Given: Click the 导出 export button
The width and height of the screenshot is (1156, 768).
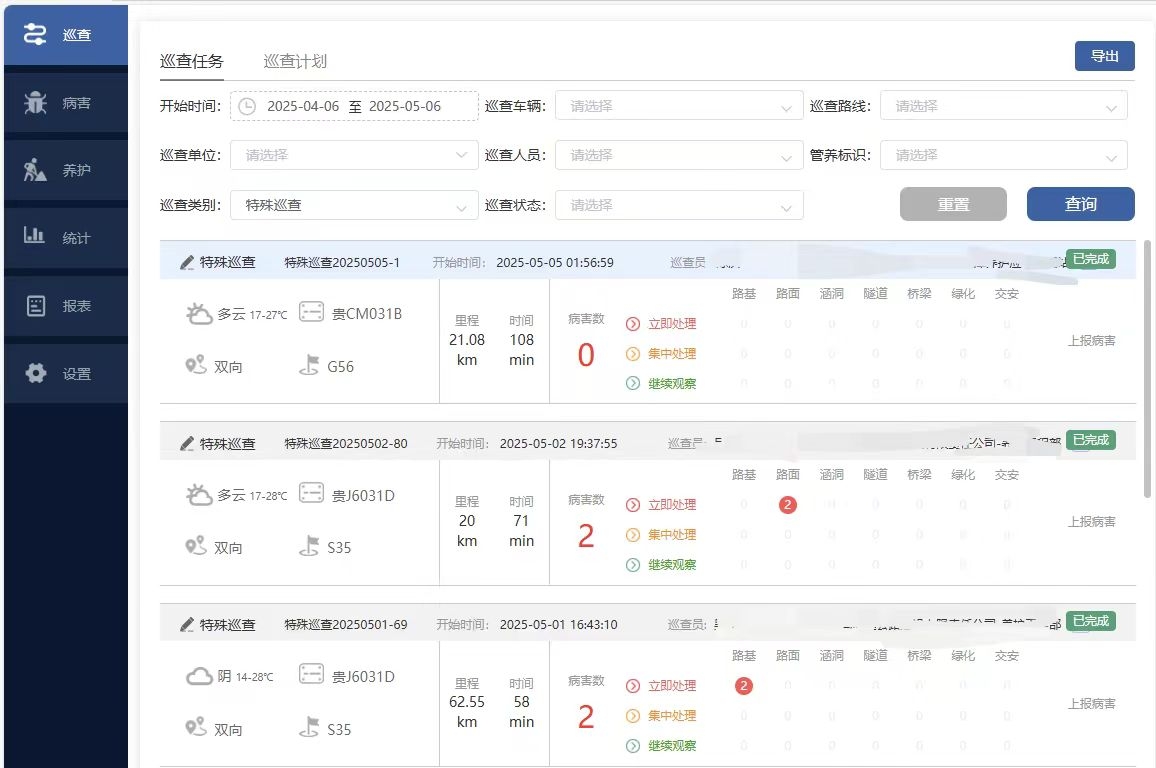Looking at the screenshot, I should click(x=1104, y=56).
